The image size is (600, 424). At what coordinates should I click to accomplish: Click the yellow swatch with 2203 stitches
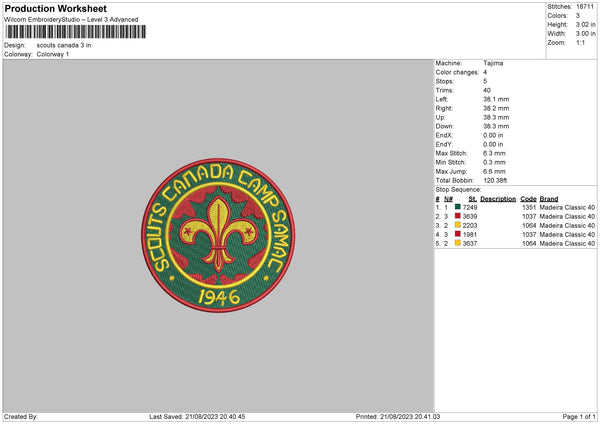[457, 225]
